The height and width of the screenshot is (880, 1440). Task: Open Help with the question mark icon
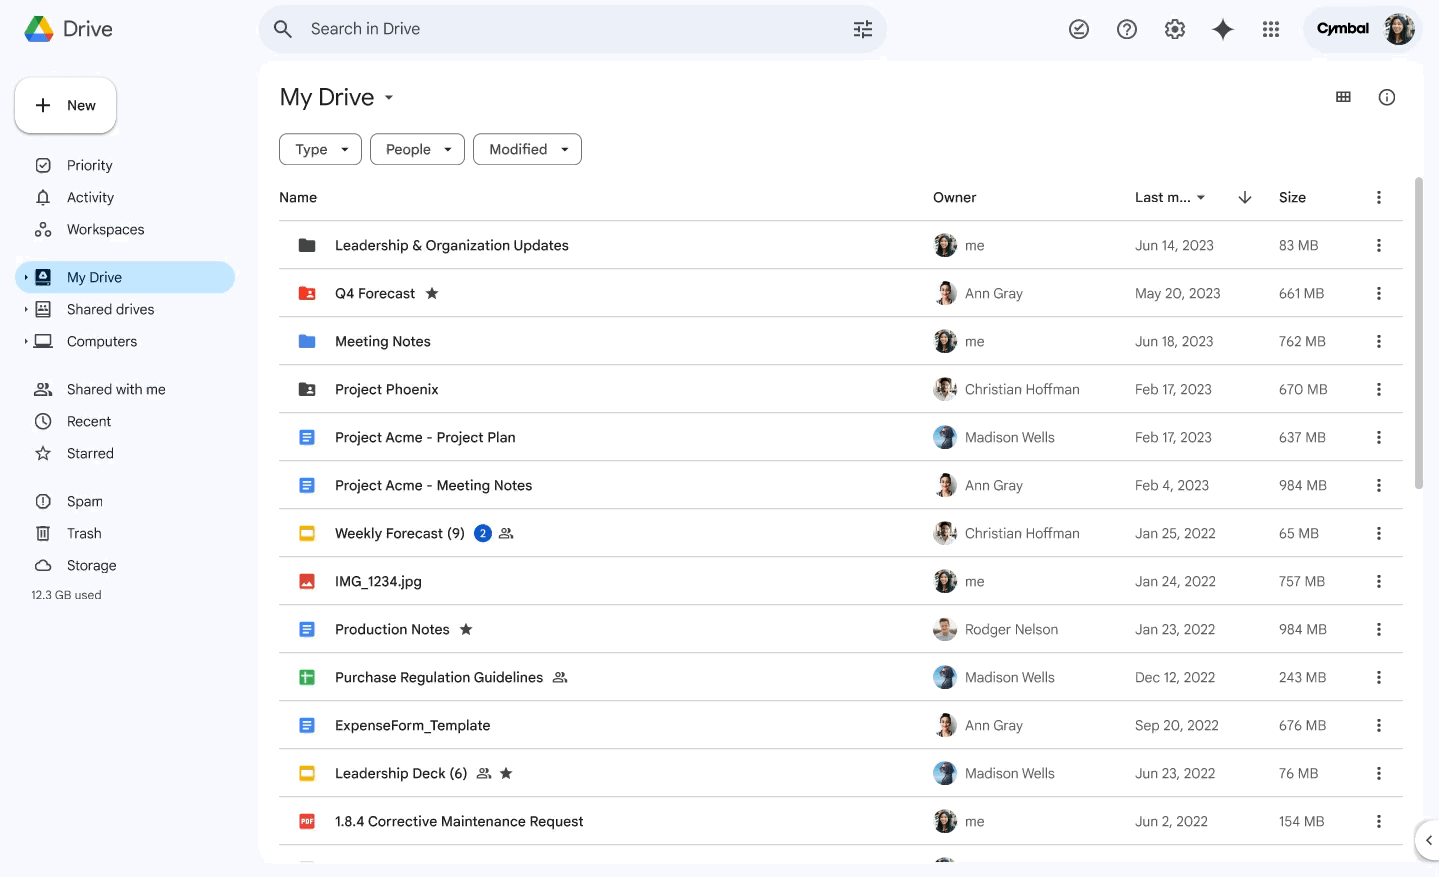[1127, 29]
